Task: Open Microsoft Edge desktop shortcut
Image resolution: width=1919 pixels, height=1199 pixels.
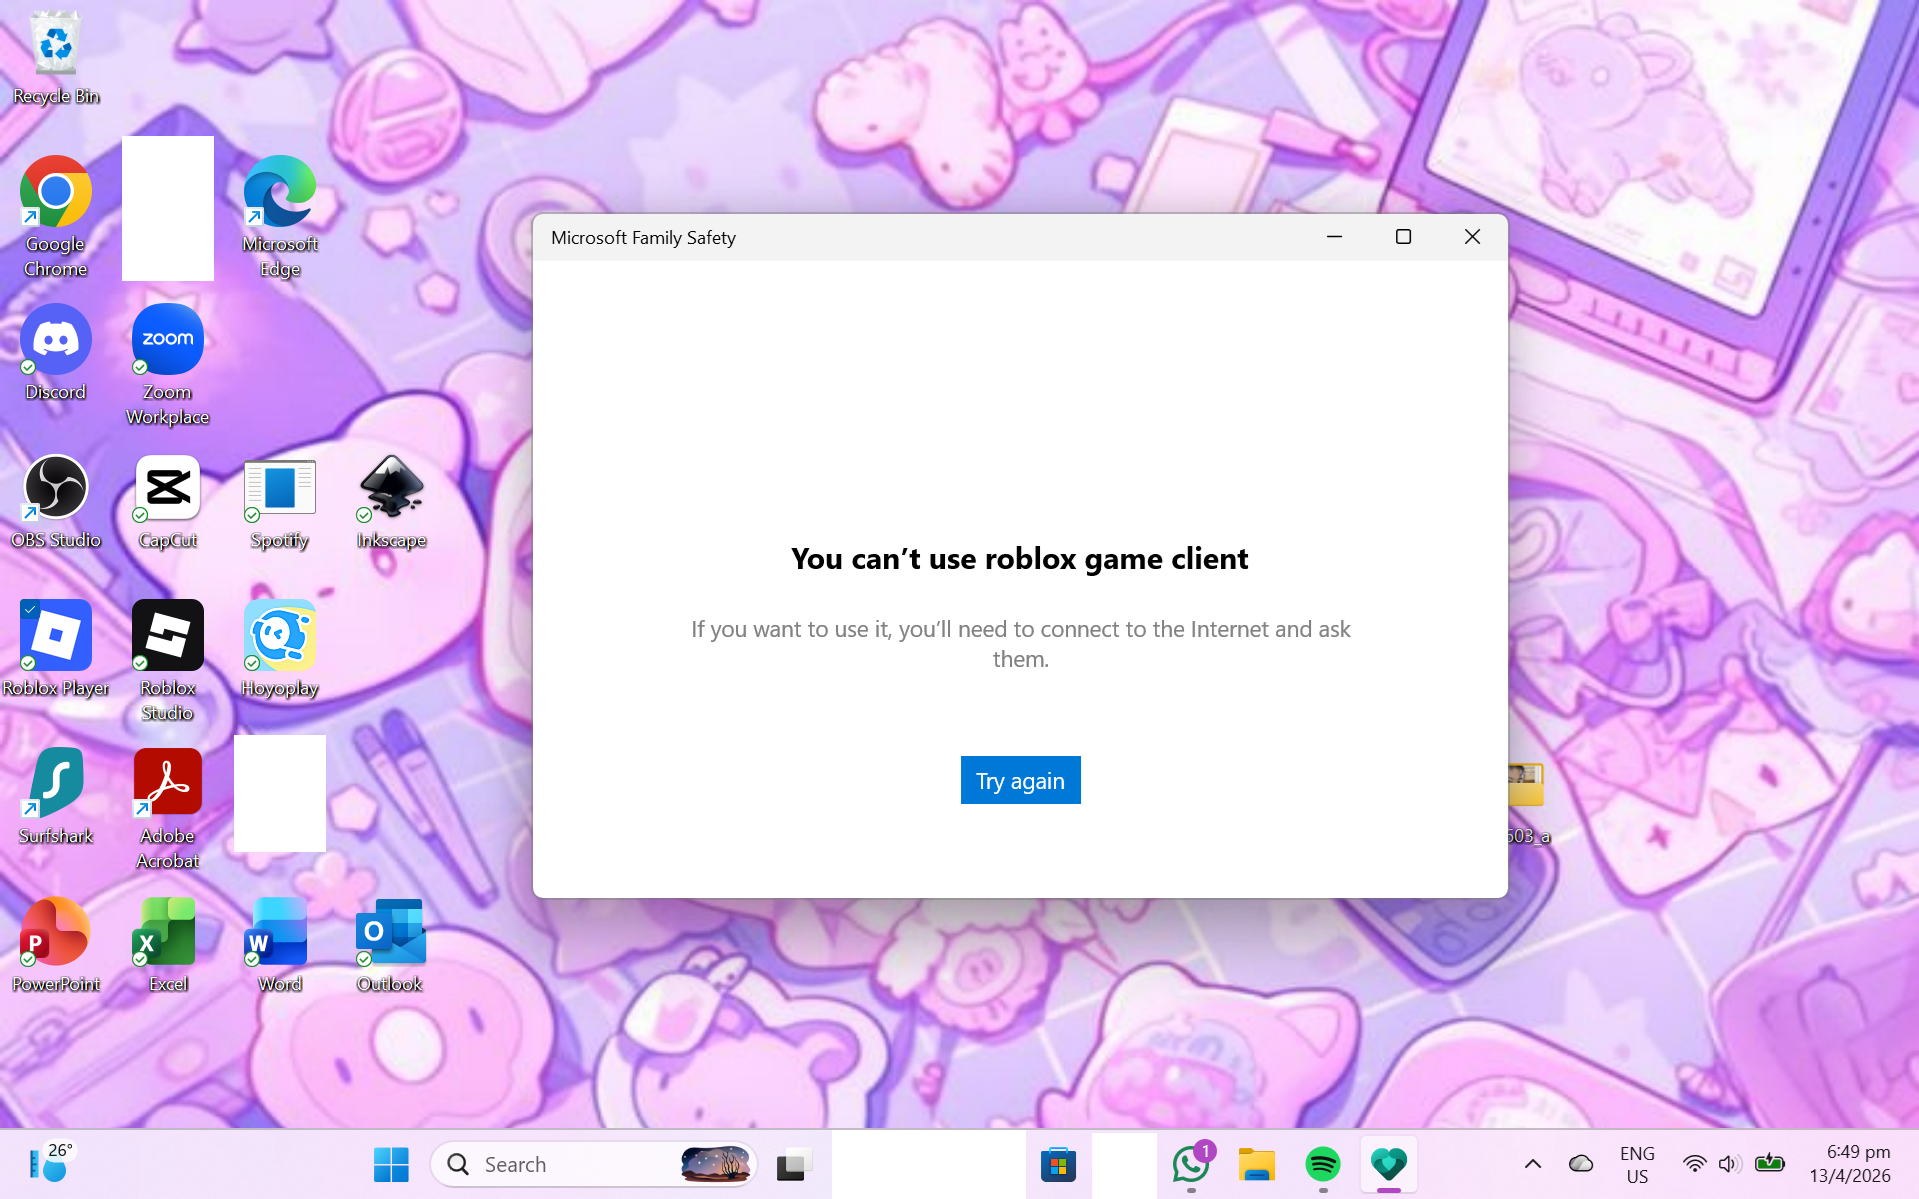Action: click(280, 216)
